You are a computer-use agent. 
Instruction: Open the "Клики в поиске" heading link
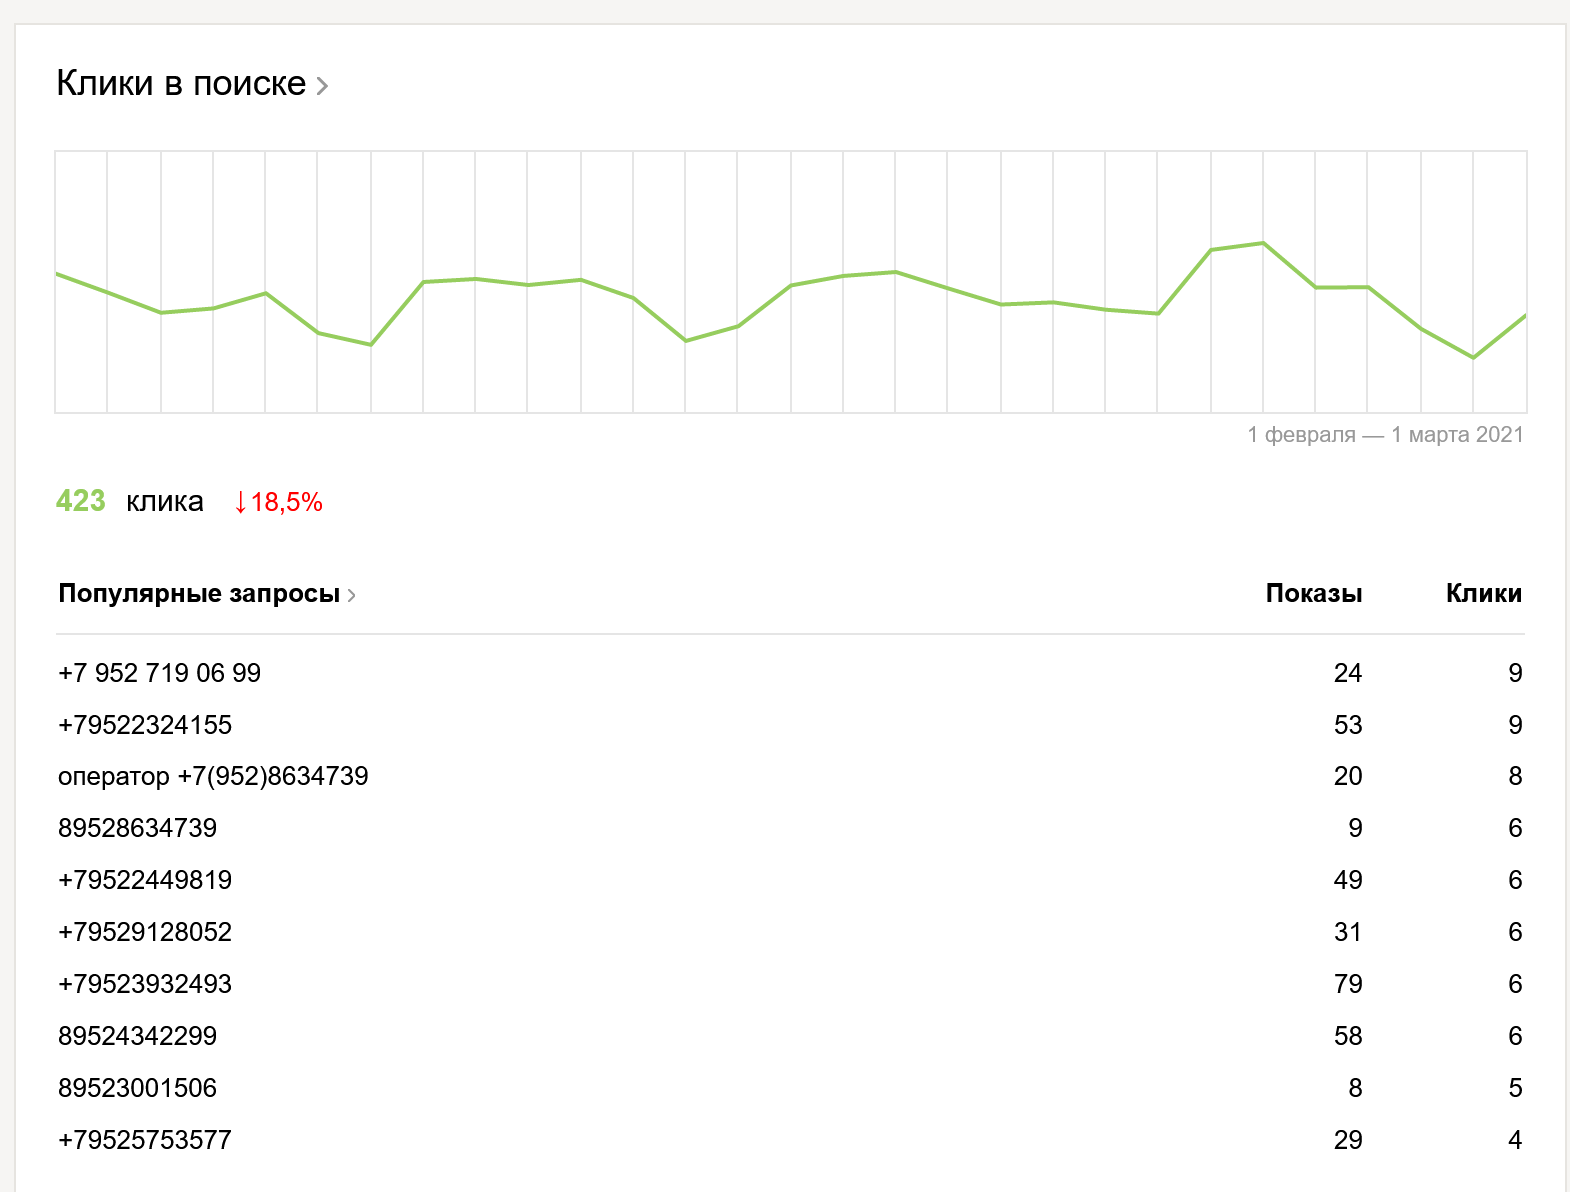pyautogui.click(x=181, y=83)
